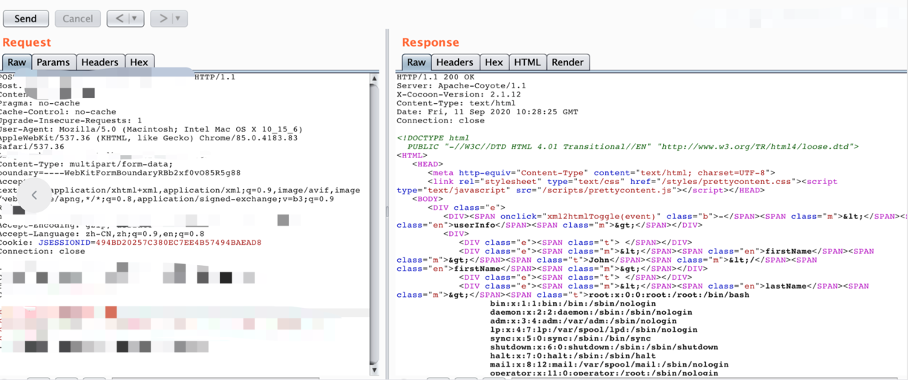
Task: Click 'Connection: close' in the Request panel
Action: (x=42, y=251)
